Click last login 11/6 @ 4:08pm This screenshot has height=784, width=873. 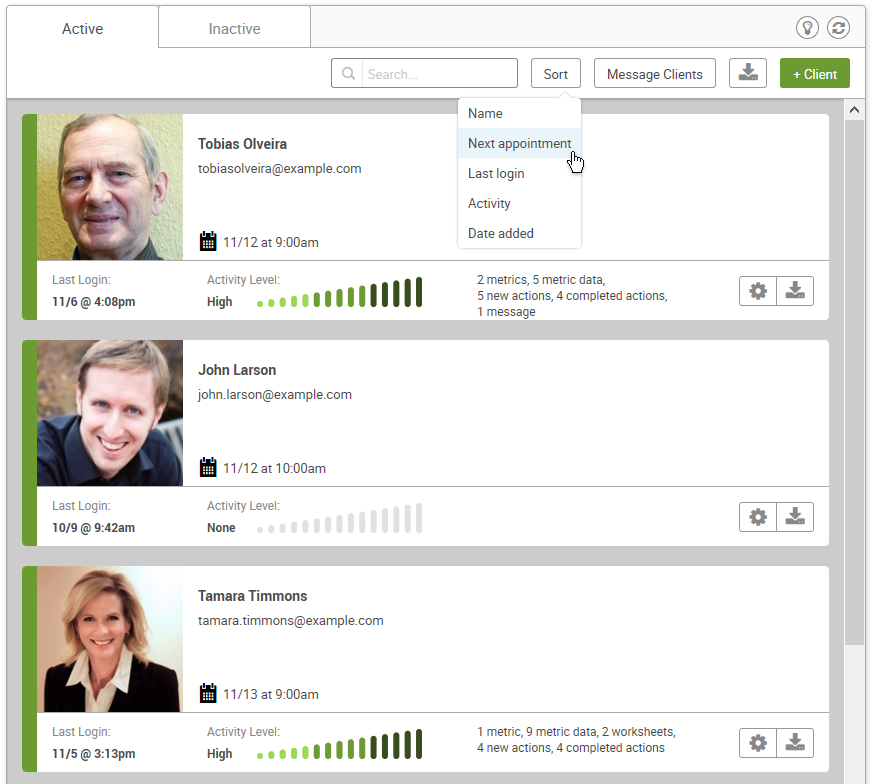[x=94, y=302]
